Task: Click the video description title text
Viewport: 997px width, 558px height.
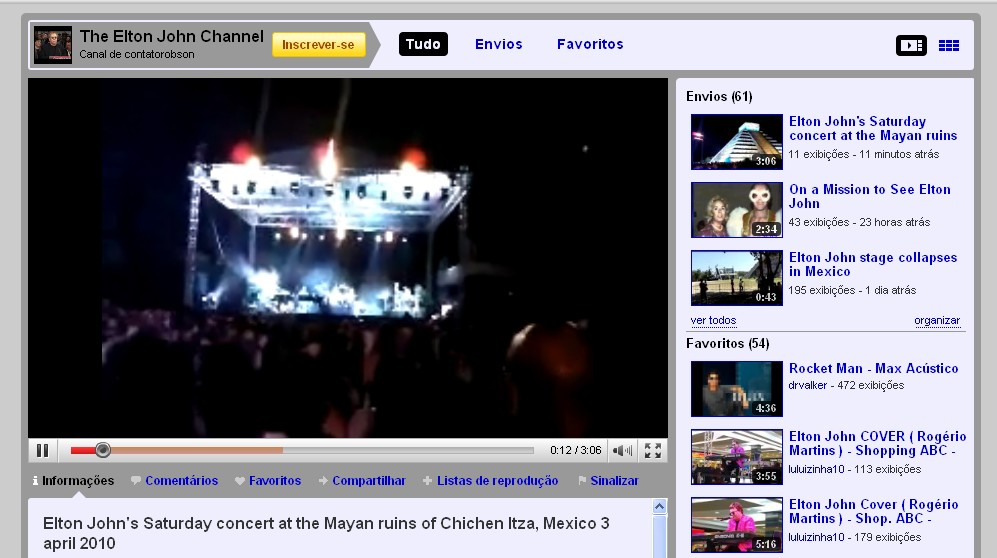Action: pyautogui.click(x=326, y=533)
